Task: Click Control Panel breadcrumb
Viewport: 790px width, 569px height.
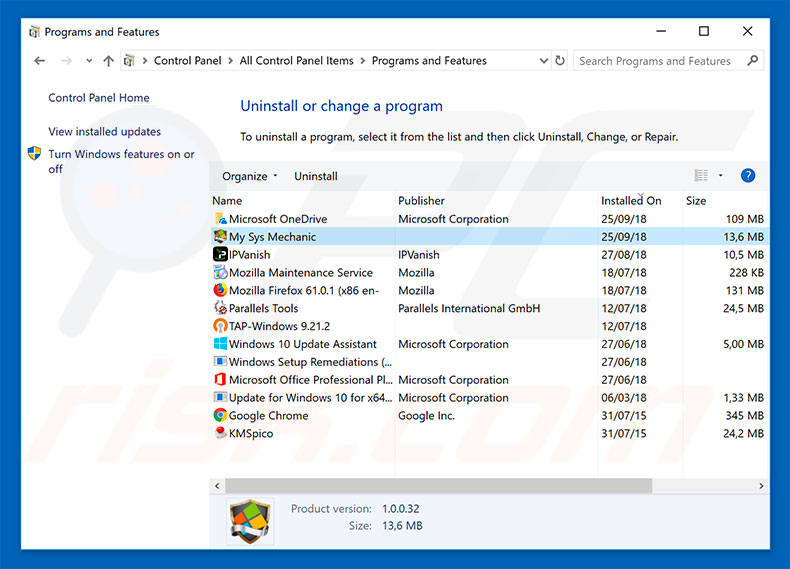Action: pos(187,60)
